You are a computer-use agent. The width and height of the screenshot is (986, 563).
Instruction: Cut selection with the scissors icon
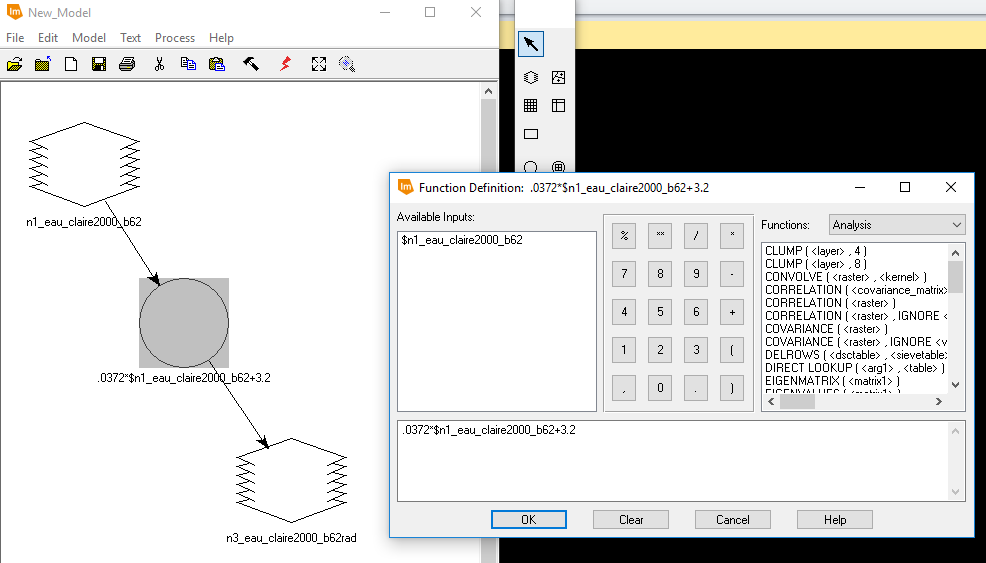click(159, 64)
